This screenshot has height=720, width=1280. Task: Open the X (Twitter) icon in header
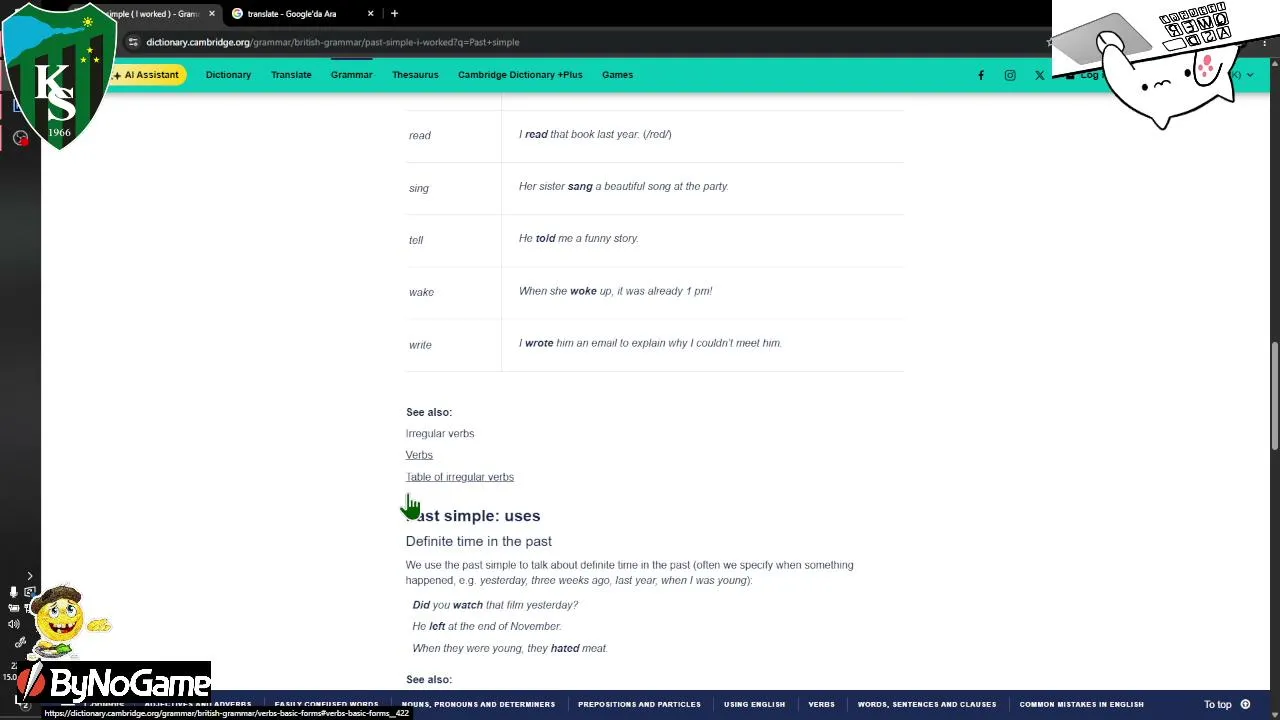coord(1039,75)
